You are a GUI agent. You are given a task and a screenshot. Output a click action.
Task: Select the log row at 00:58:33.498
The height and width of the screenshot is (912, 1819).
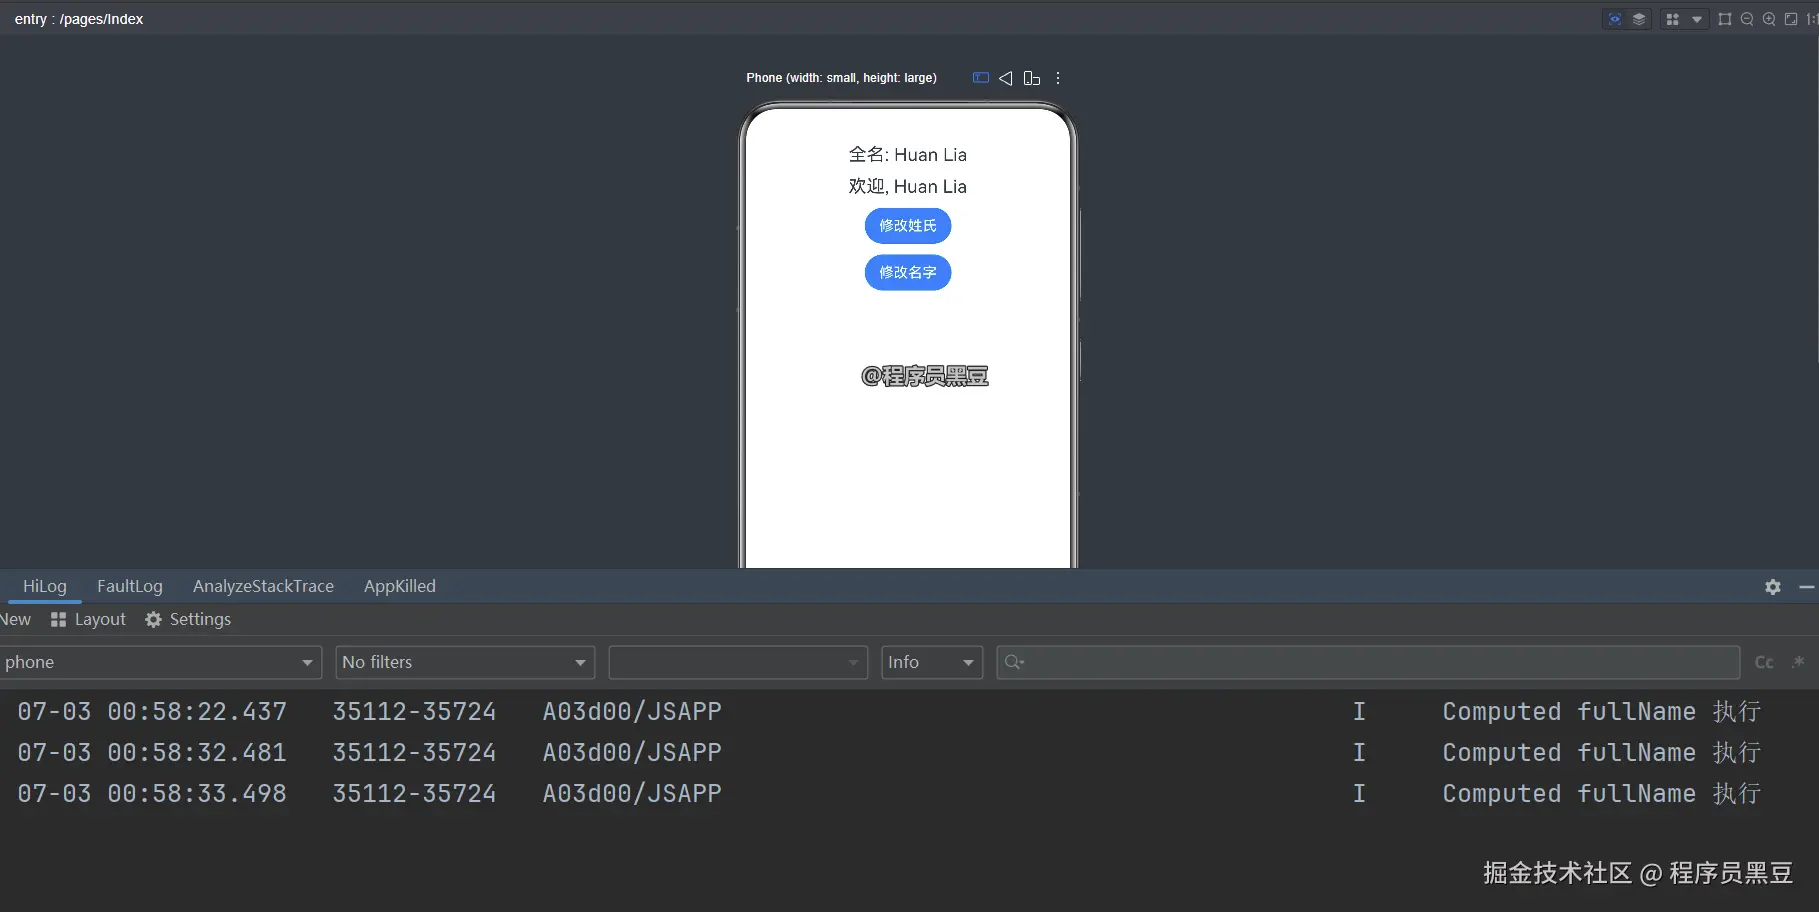(x=909, y=793)
